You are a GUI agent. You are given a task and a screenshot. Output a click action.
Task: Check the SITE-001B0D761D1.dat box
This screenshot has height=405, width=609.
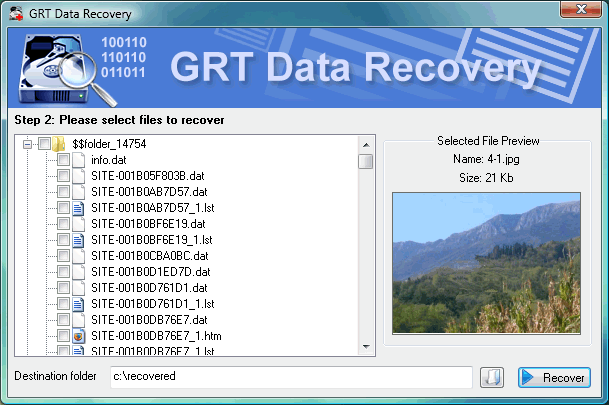pos(63,288)
